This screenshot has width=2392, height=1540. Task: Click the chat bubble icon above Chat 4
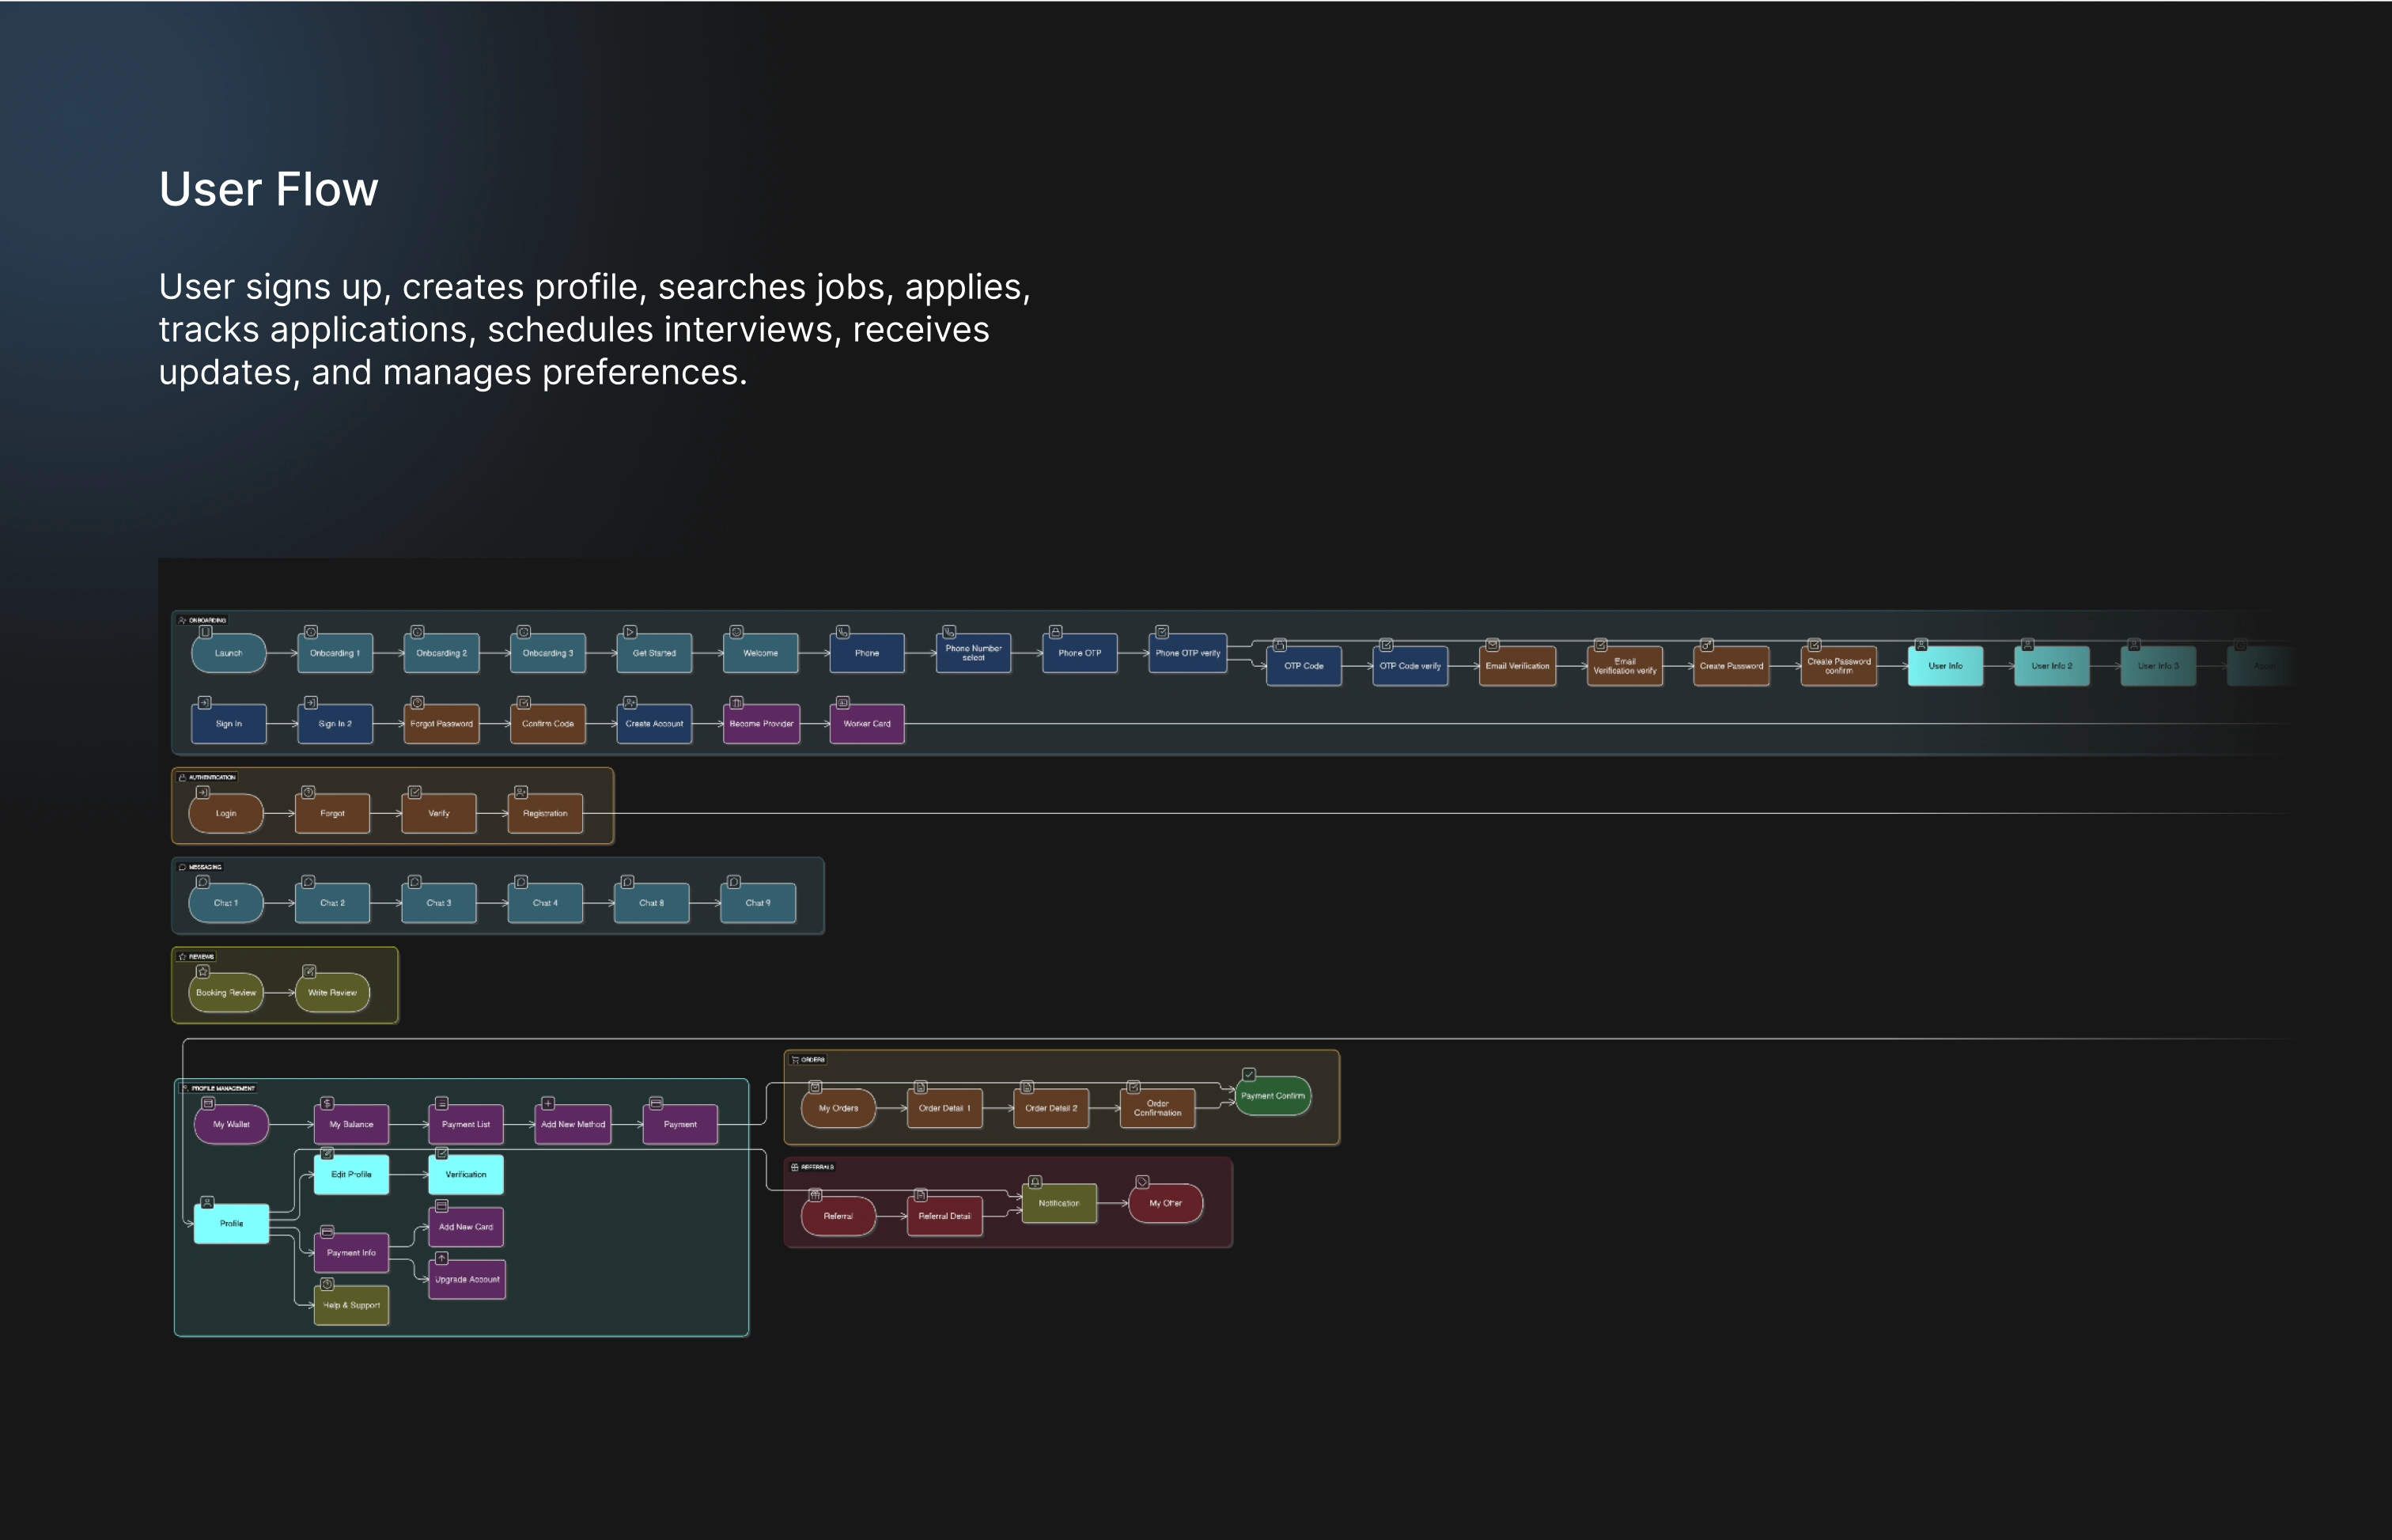[521, 882]
